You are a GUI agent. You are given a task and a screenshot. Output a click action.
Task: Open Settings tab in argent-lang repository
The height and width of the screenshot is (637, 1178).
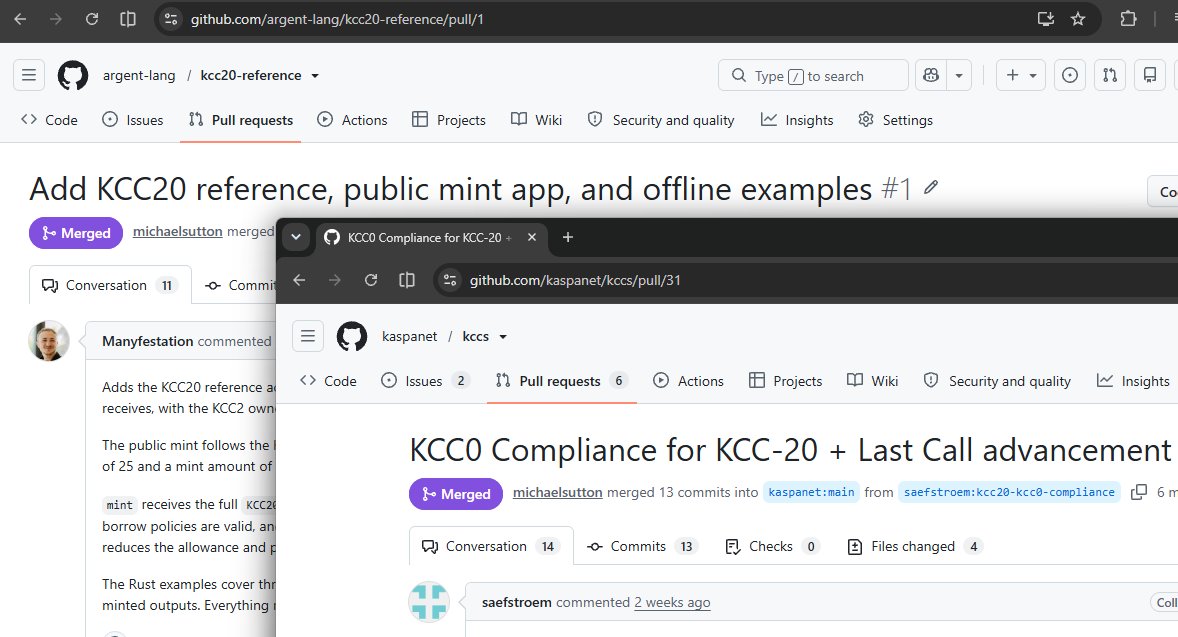(x=896, y=120)
